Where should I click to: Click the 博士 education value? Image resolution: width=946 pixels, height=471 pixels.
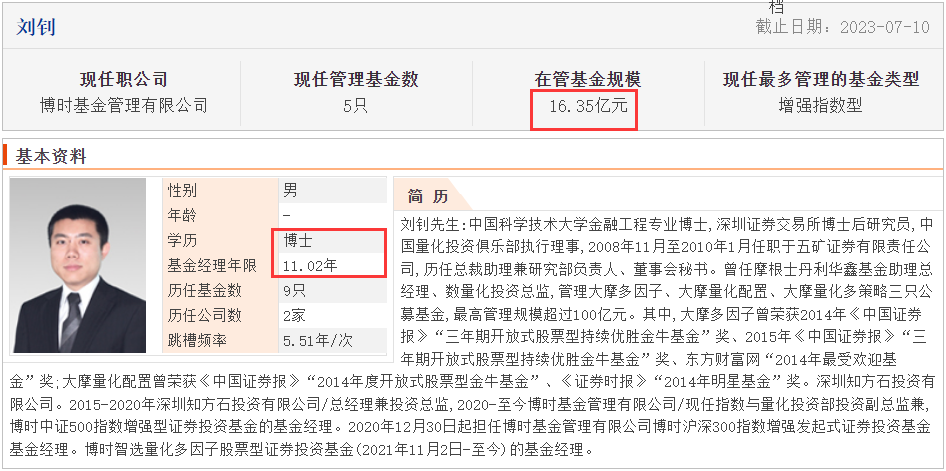tap(298, 241)
